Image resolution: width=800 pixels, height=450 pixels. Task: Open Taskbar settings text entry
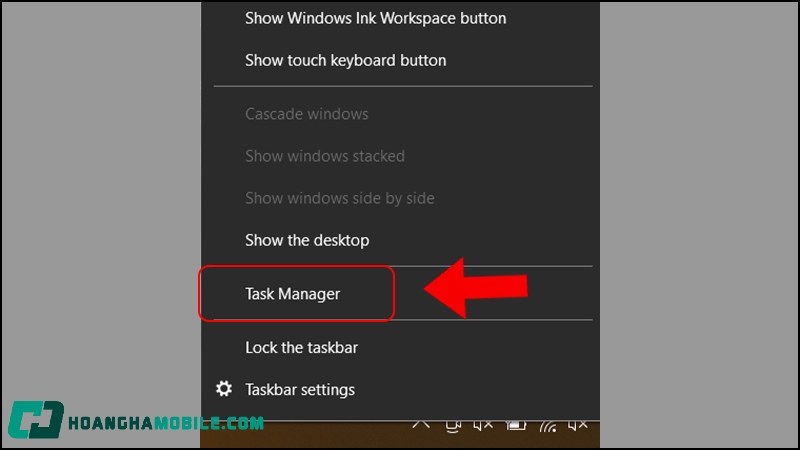[300, 389]
